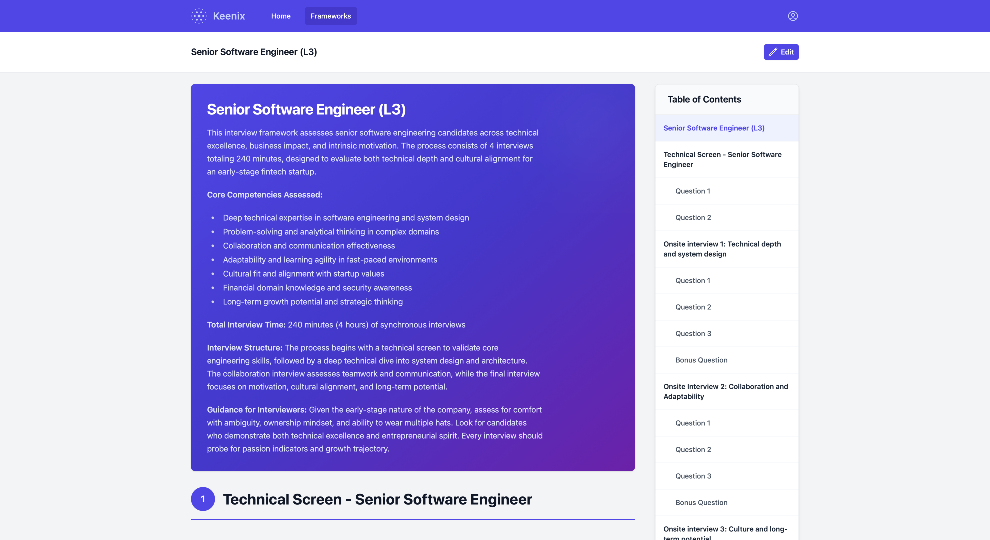Open Bonus Question under Onsite interview 1
Viewport: 990px width, 540px height.
click(x=701, y=360)
